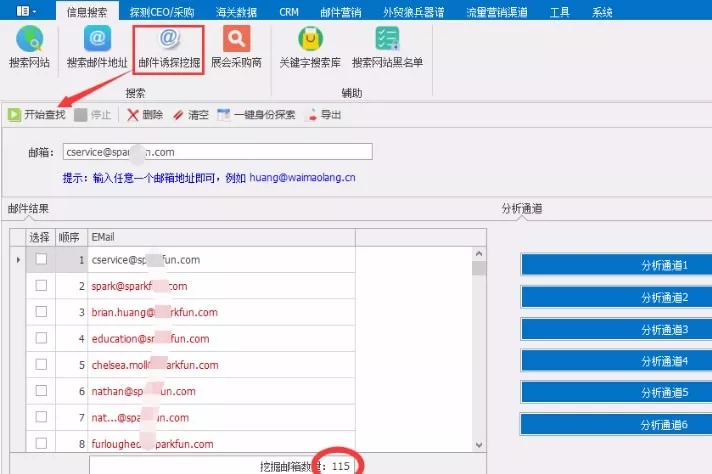The width and height of the screenshot is (712, 474).
Task: Open 关键字搜索库 icon
Action: (x=310, y=46)
